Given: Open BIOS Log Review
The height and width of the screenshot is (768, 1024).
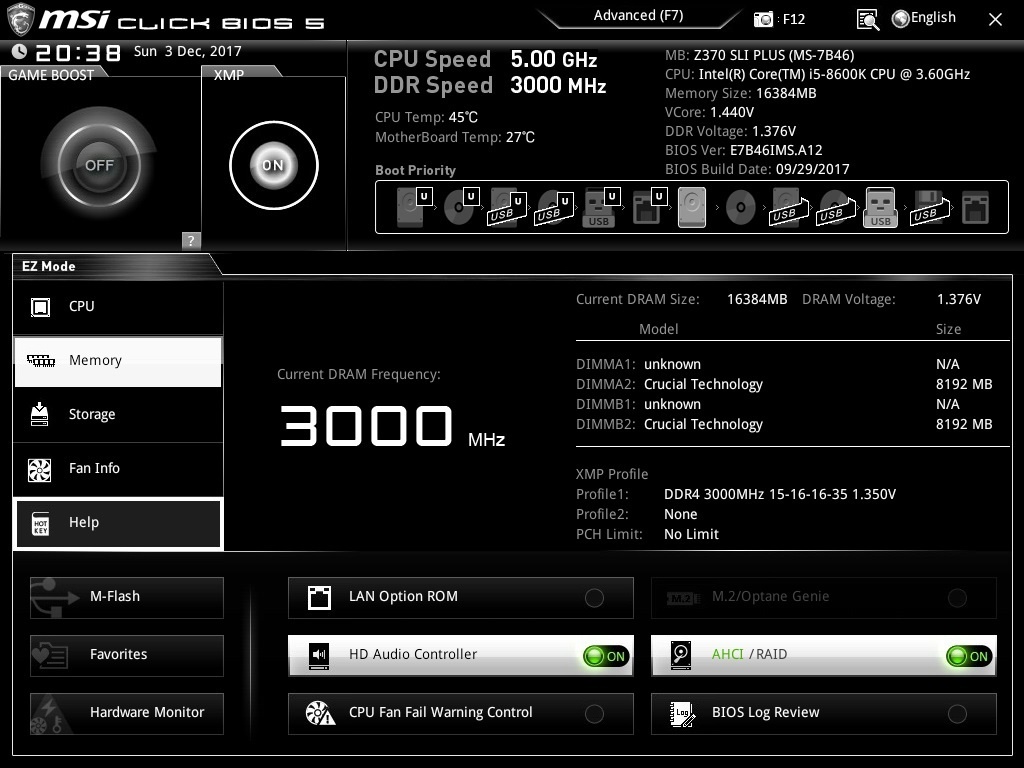Looking at the screenshot, I should (x=824, y=713).
